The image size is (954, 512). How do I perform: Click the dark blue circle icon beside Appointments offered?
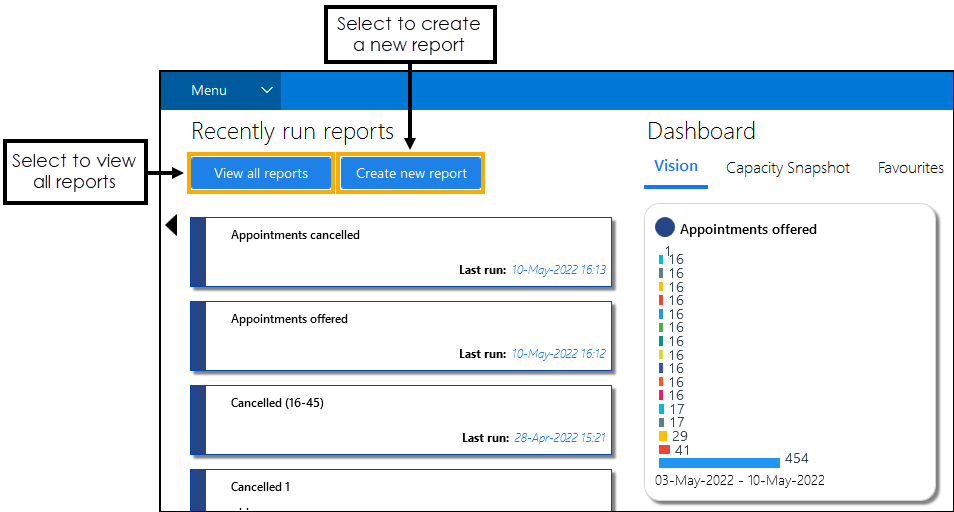tap(665, 228)
